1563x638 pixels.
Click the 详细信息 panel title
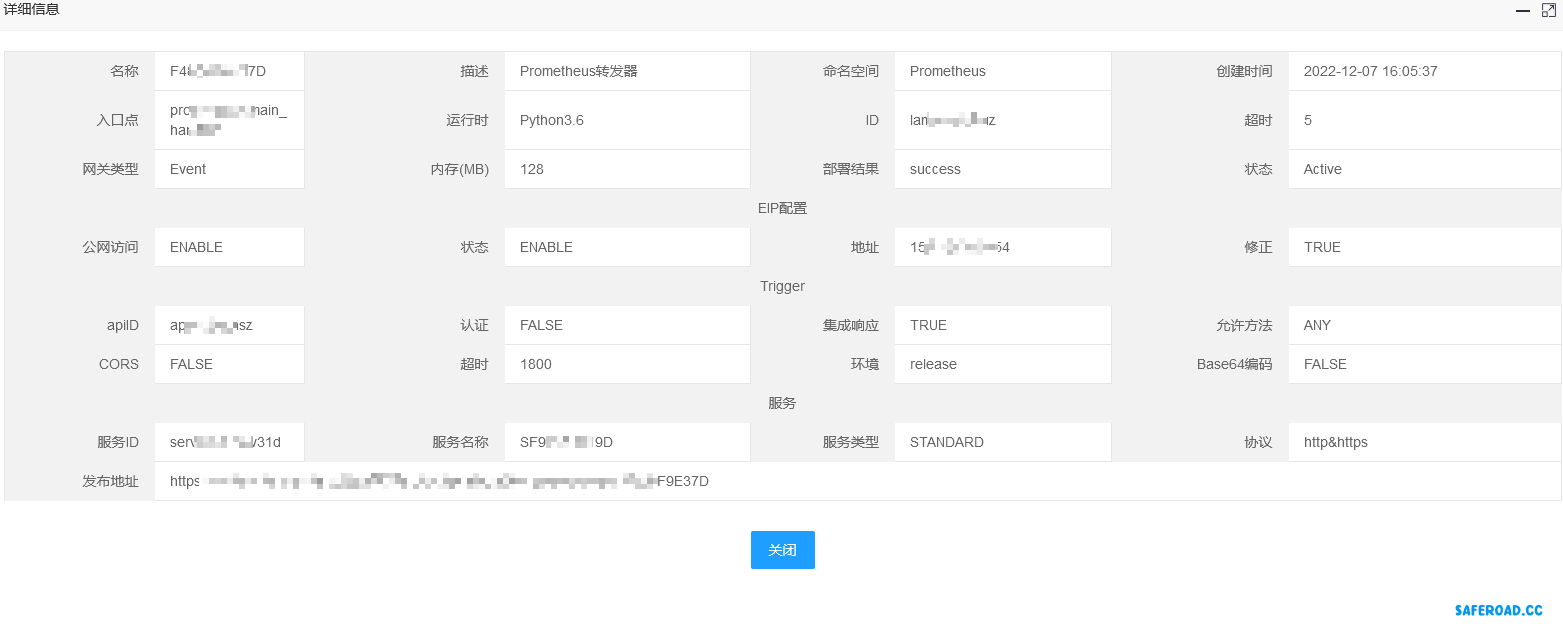click(x=31, y=9)
